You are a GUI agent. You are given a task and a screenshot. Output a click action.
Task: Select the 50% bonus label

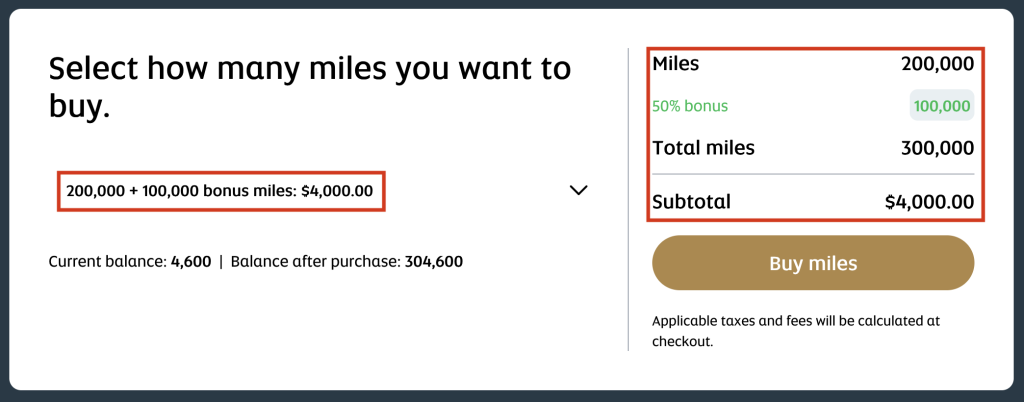coord(690,105)
